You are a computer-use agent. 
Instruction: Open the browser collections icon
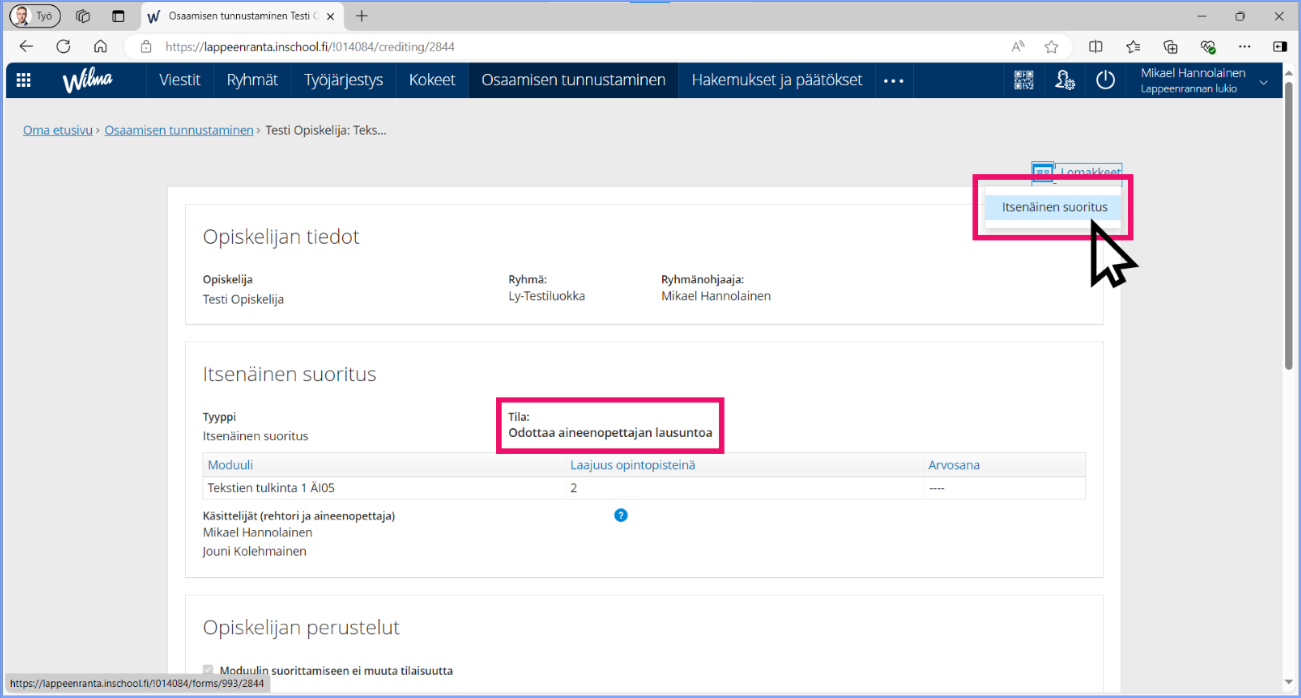click(x=1170, y=46)
